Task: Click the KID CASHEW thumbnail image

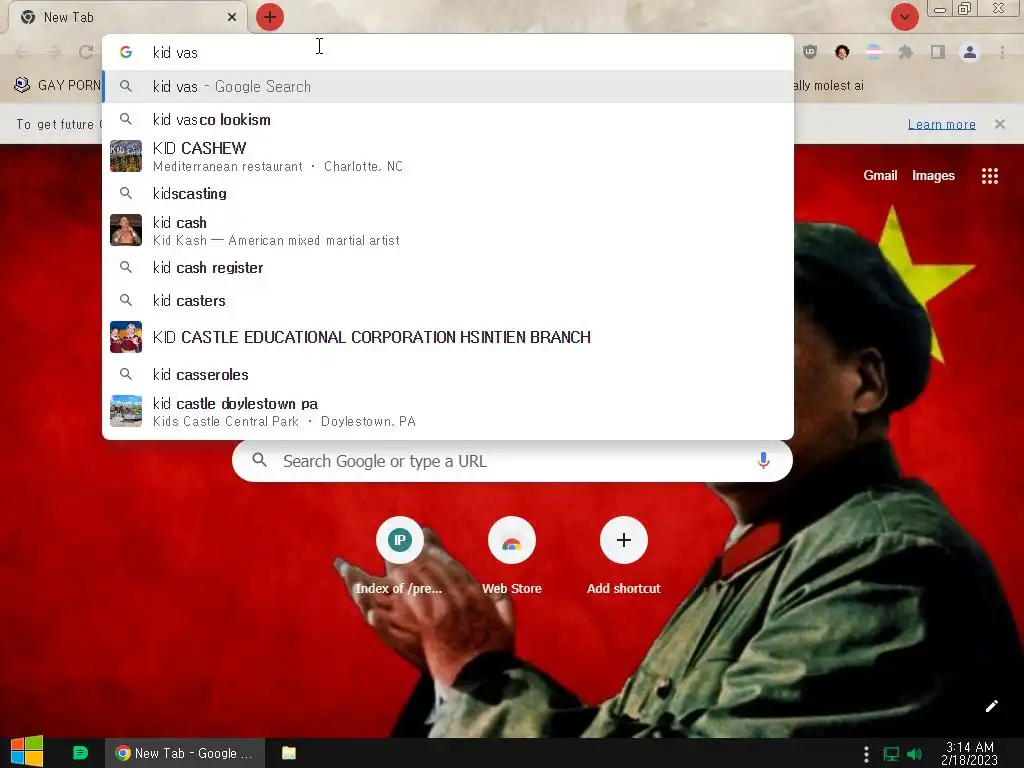Action: [x=126, y=156]
